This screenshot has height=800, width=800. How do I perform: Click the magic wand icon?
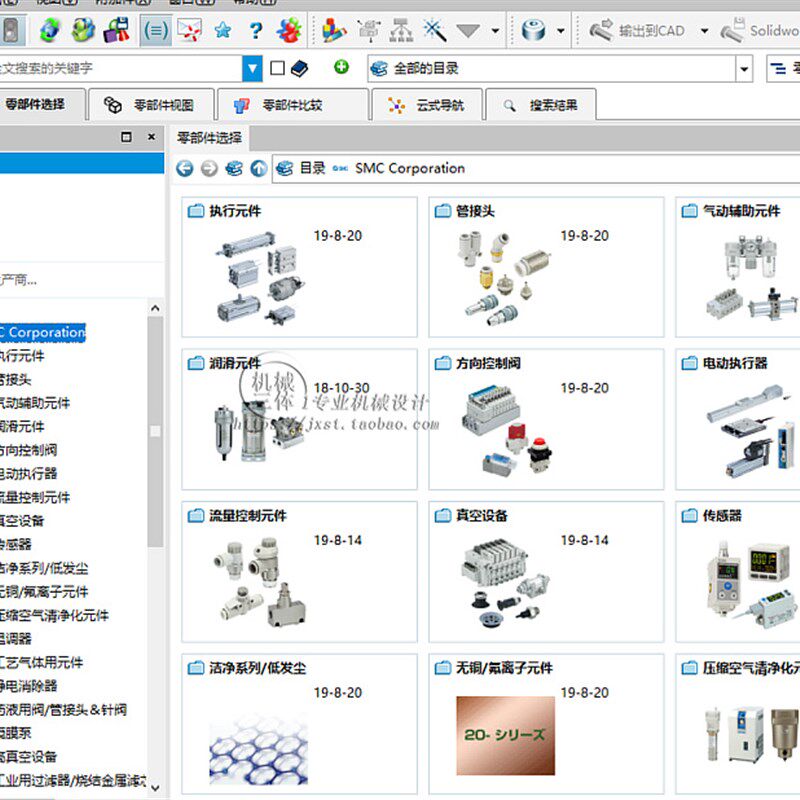point(435,30)
